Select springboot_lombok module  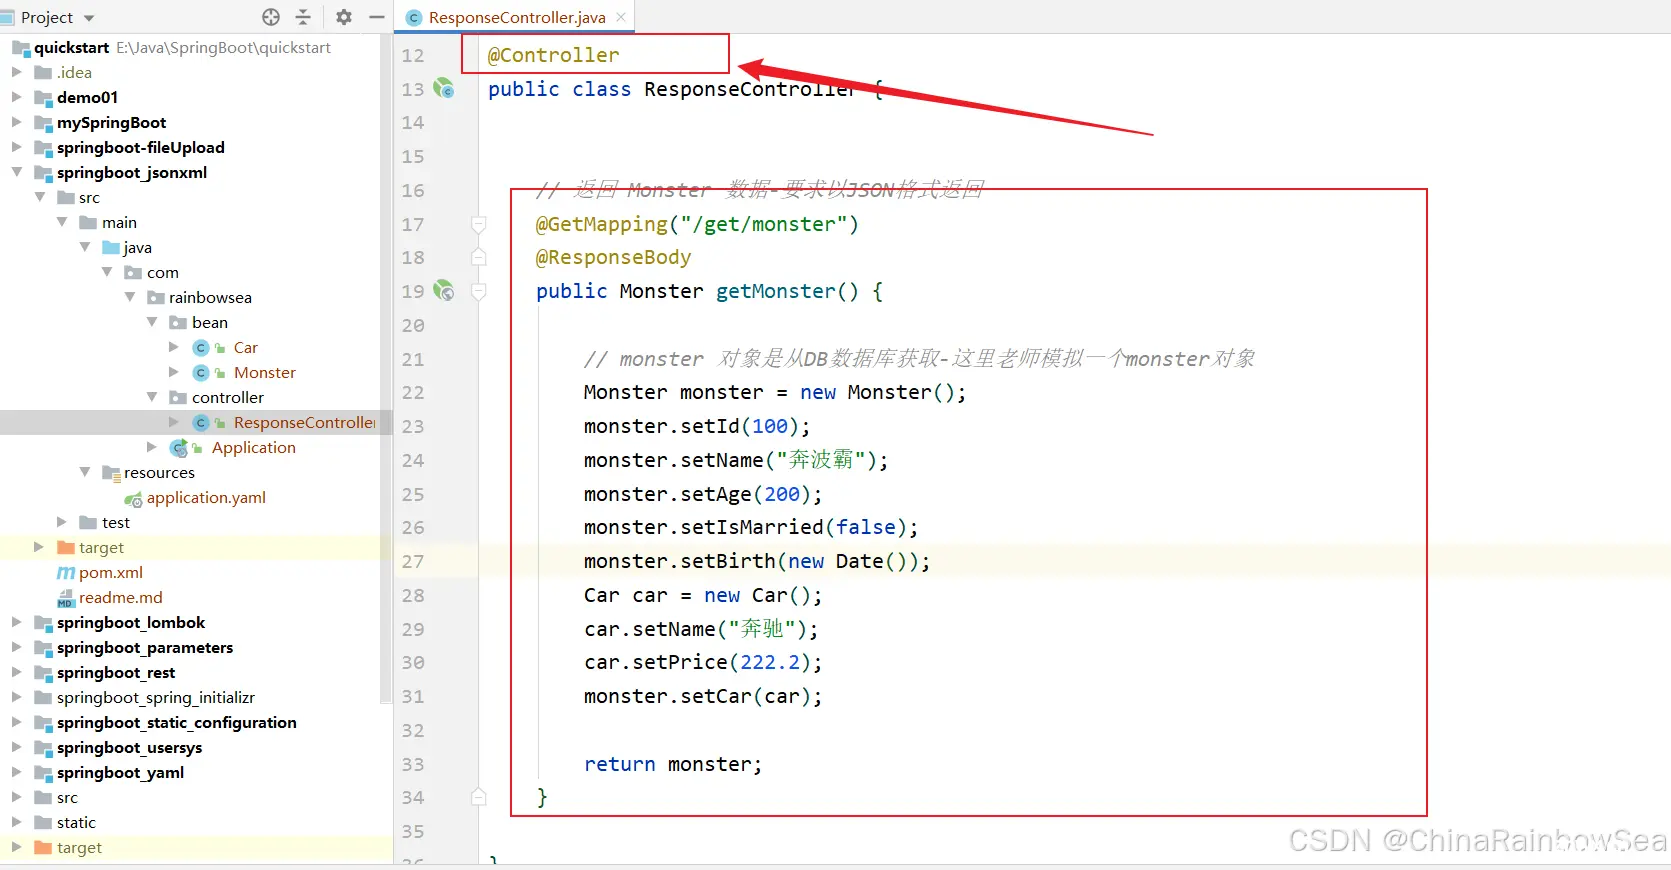[131, 622]
